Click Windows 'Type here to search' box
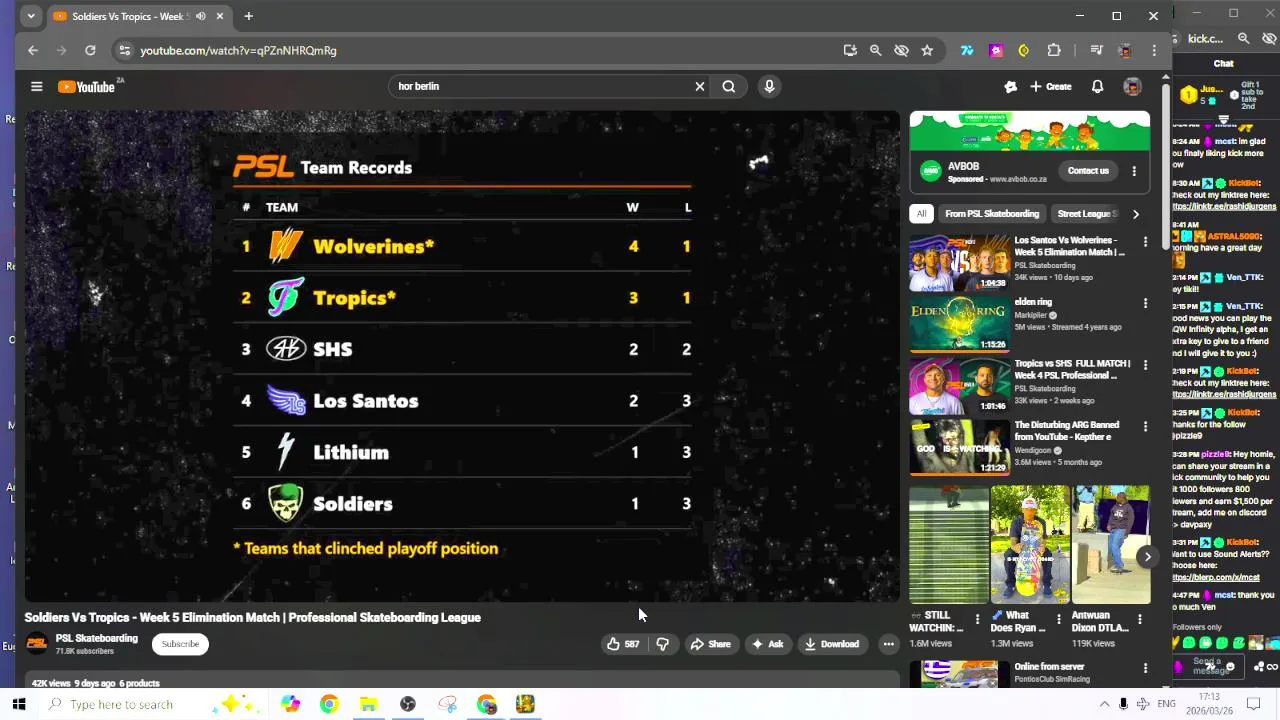Image resolution: width=1280 pixels, height=720 pixels. [x=122, y=705]
